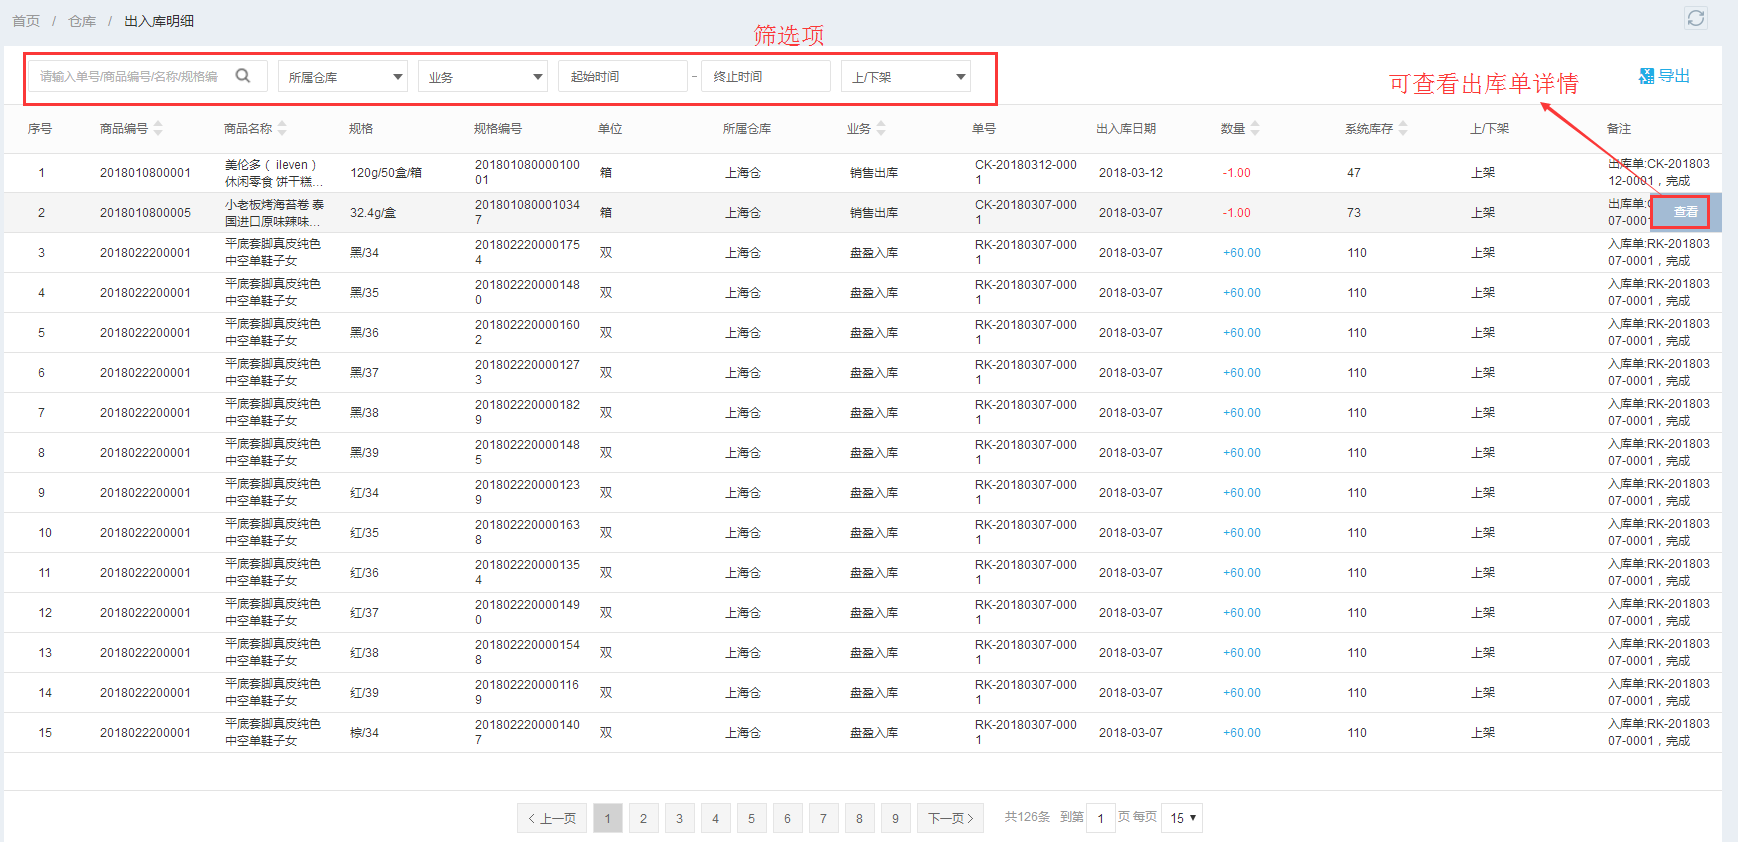Click spec 黑/34 in row 3
Viewport: 1738px width, 842px height.
point(364,253)
